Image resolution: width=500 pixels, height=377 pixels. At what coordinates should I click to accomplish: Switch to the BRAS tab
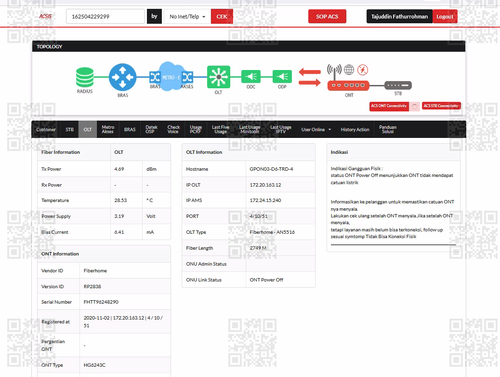pos(130,129)
